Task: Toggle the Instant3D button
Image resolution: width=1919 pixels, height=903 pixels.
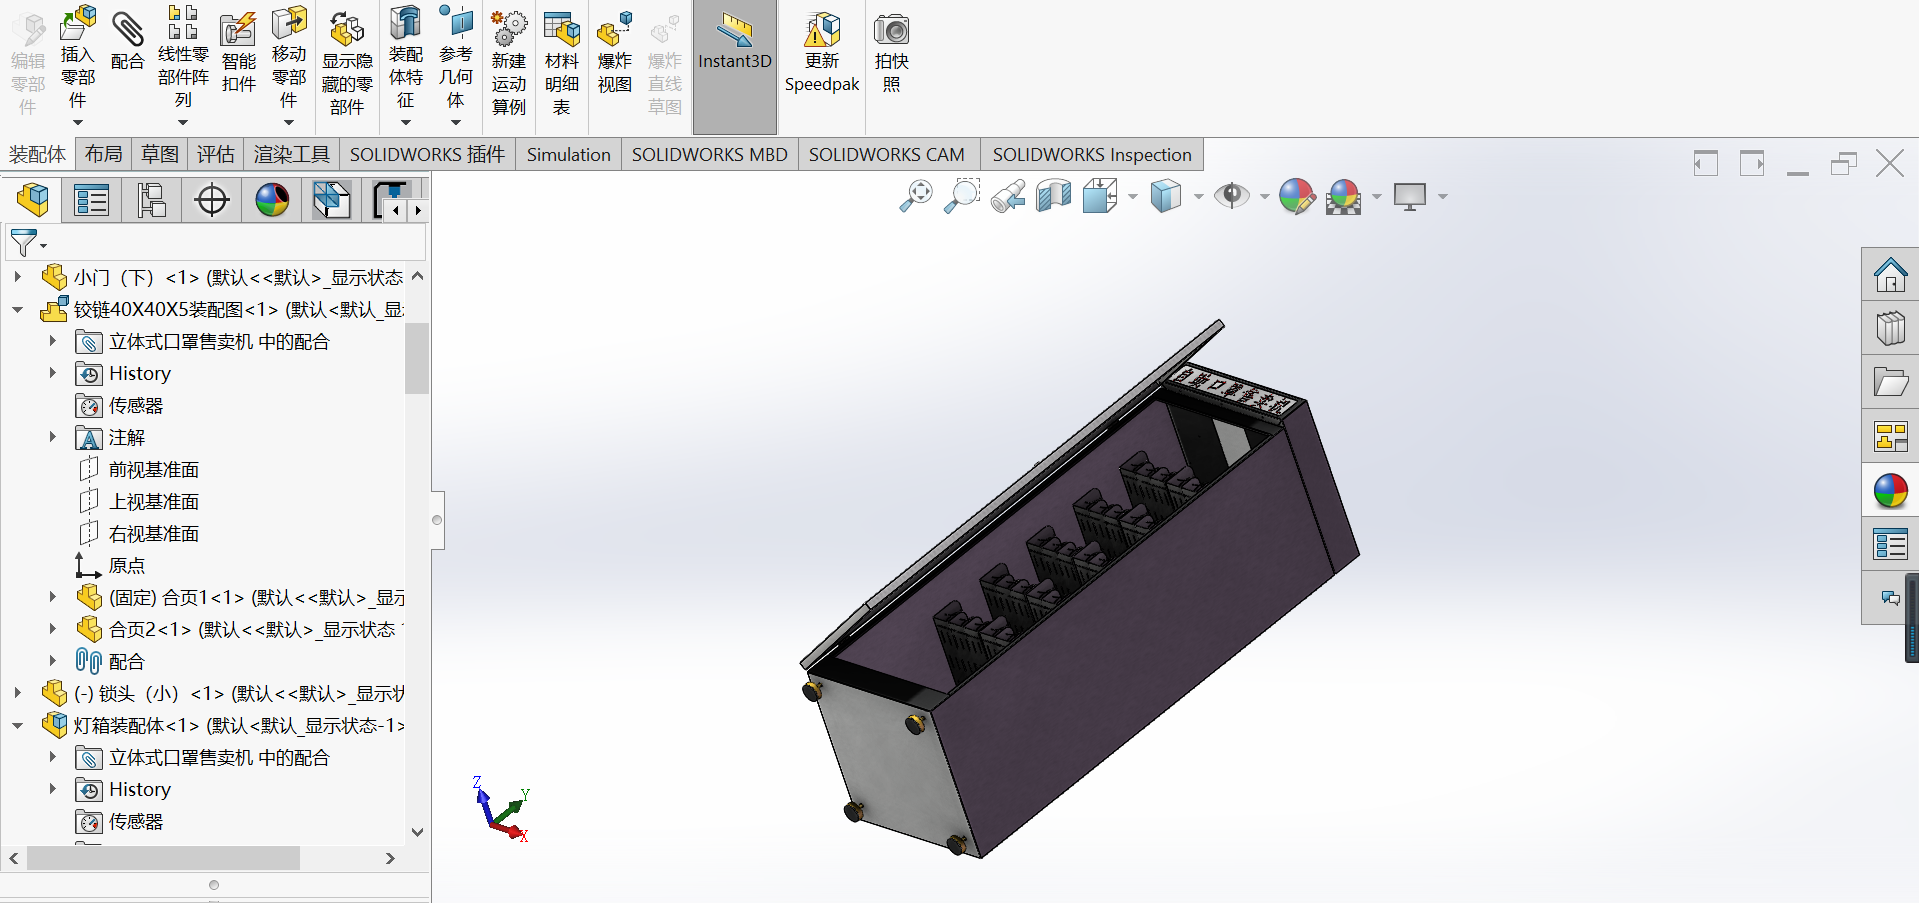Action: 735,66
